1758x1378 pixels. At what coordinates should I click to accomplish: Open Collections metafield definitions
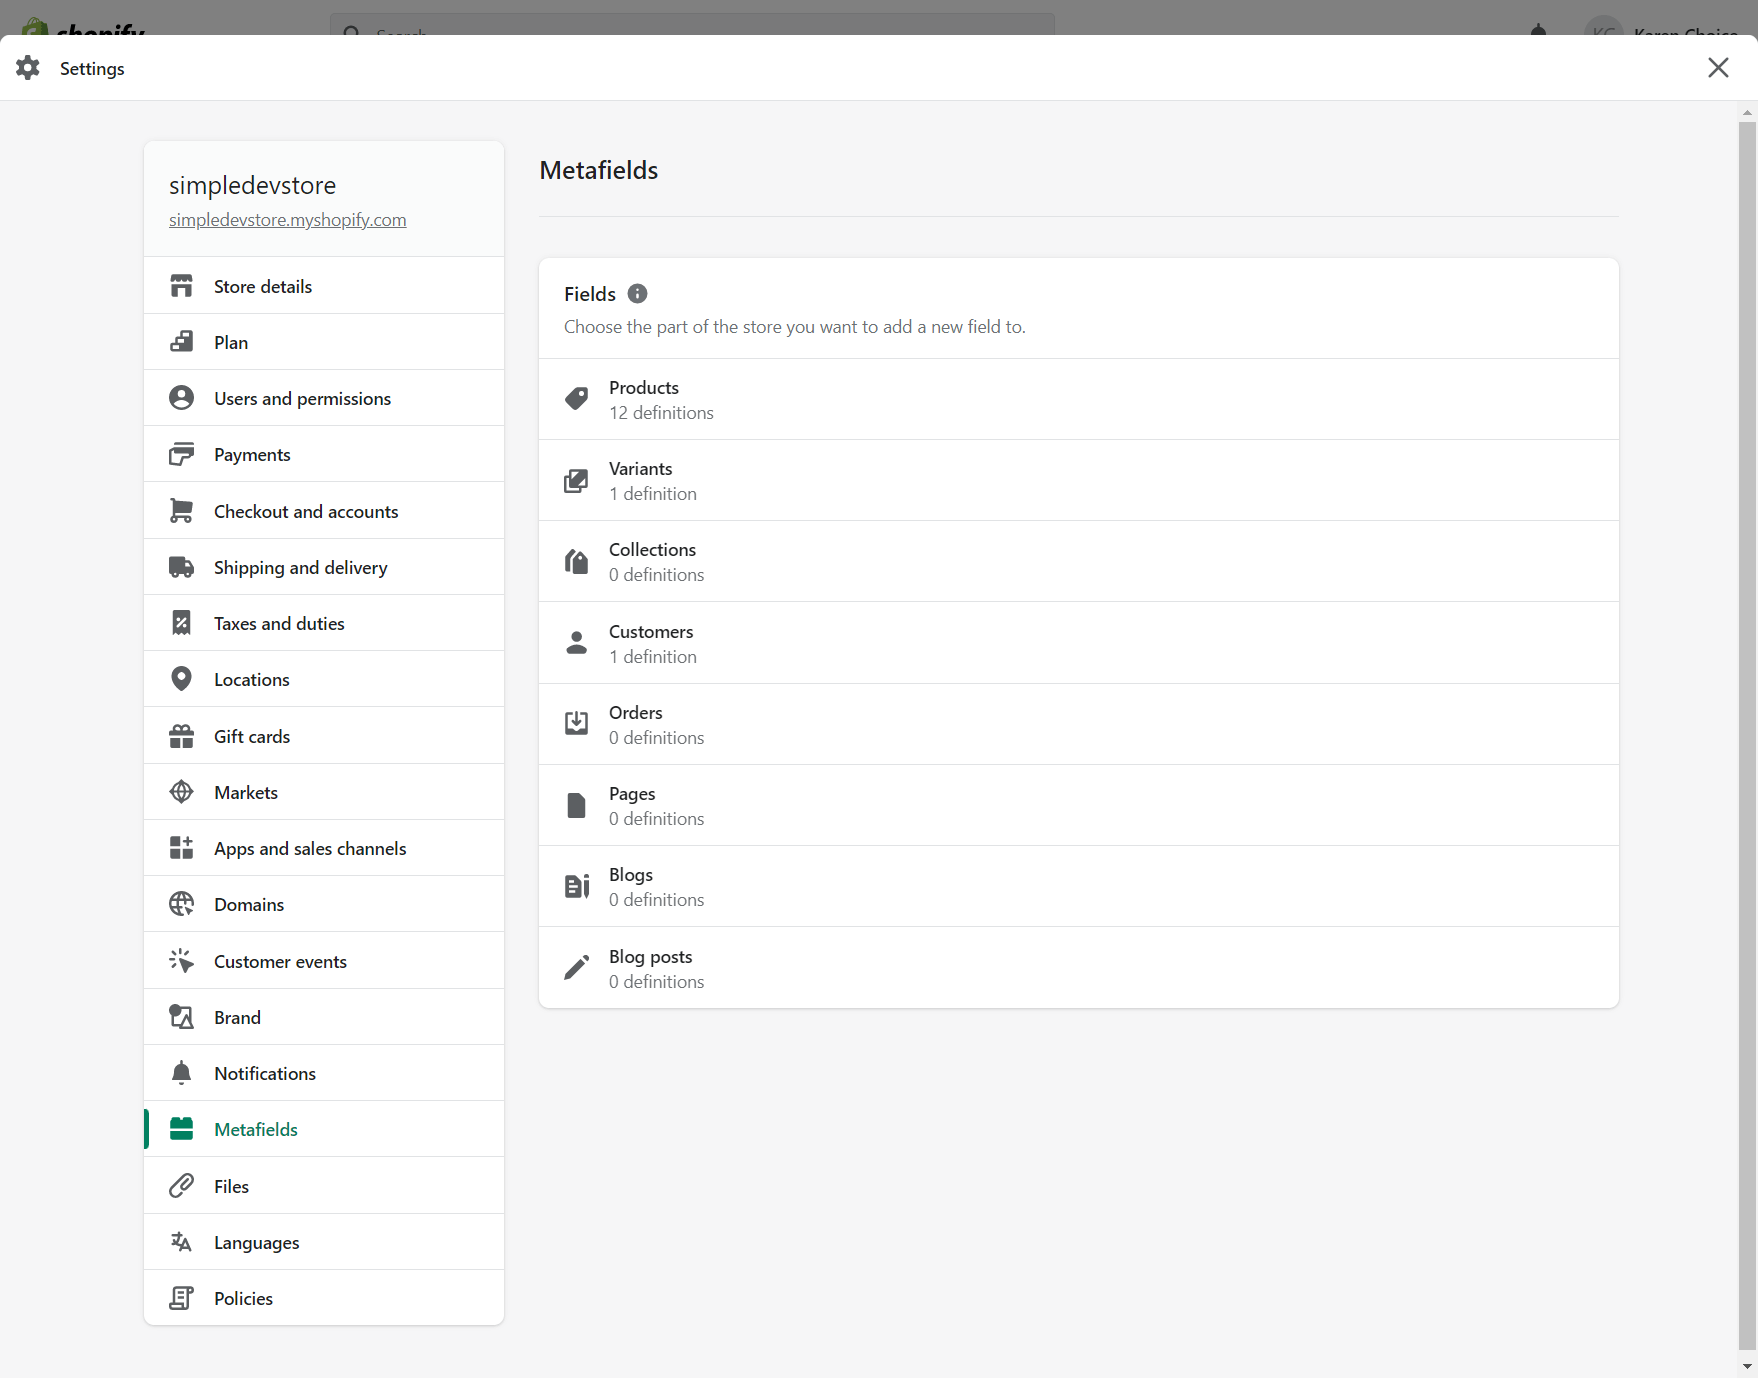click(x=1079, y=561)
